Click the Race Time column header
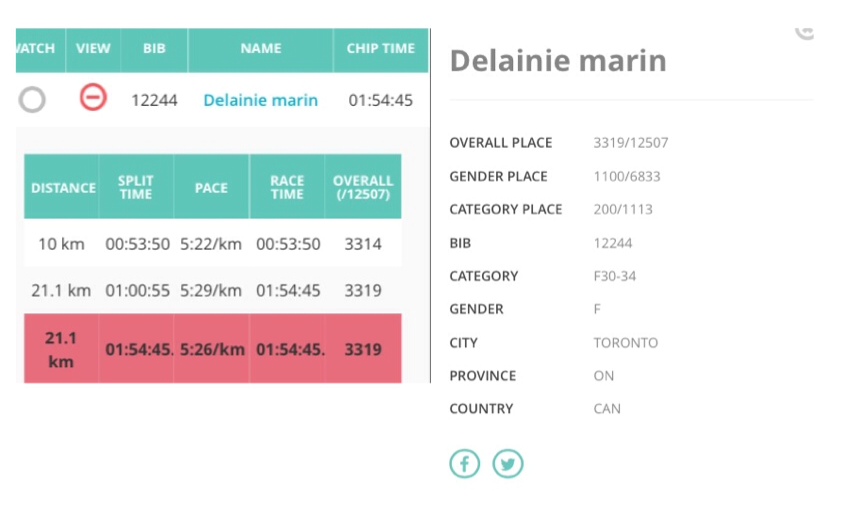The image size is (844, 520). pyautogui.click(x=287, y=187)
